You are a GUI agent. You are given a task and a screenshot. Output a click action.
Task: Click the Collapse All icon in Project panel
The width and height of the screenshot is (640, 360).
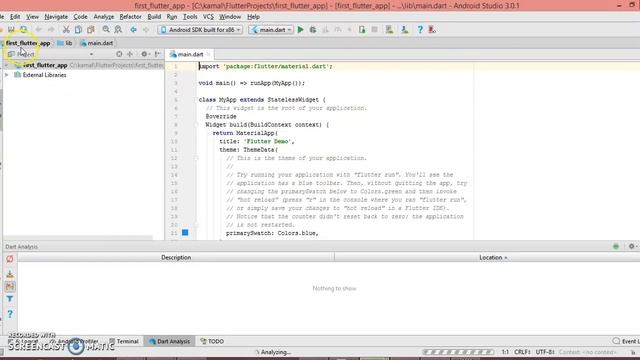(130, 54)
